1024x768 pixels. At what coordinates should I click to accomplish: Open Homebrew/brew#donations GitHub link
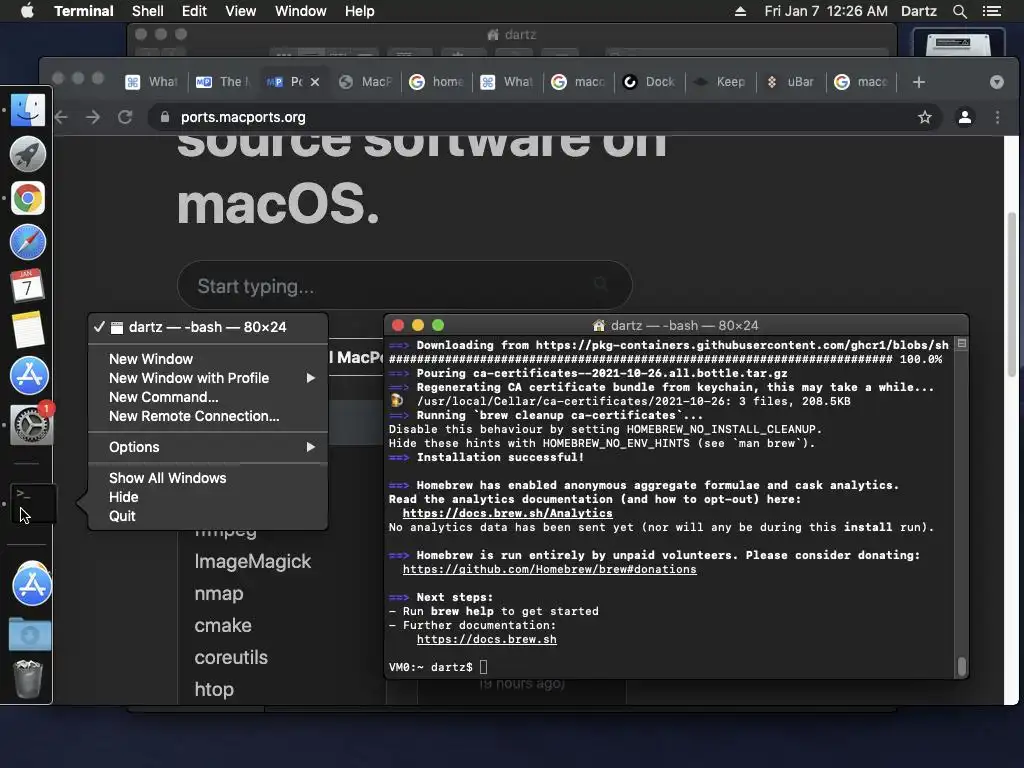[x=549, y=569]
